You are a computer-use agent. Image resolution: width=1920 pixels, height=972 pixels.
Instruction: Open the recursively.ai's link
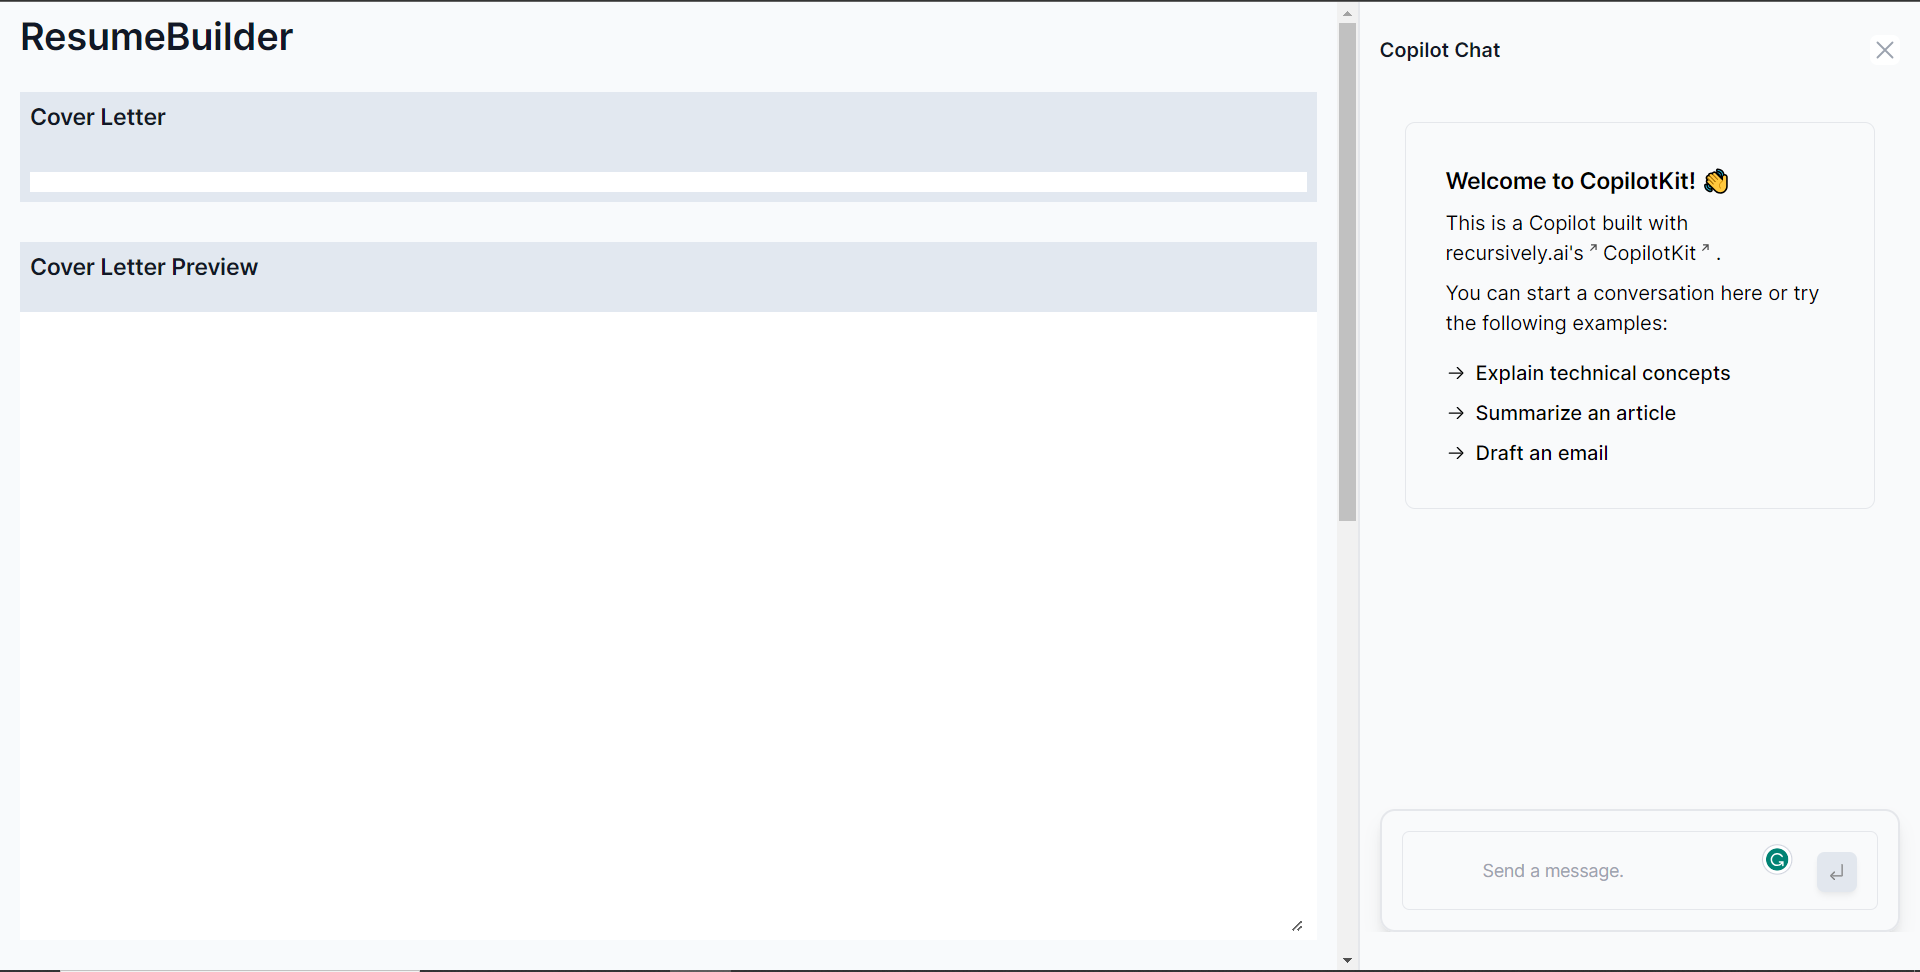click(1521, 253)
